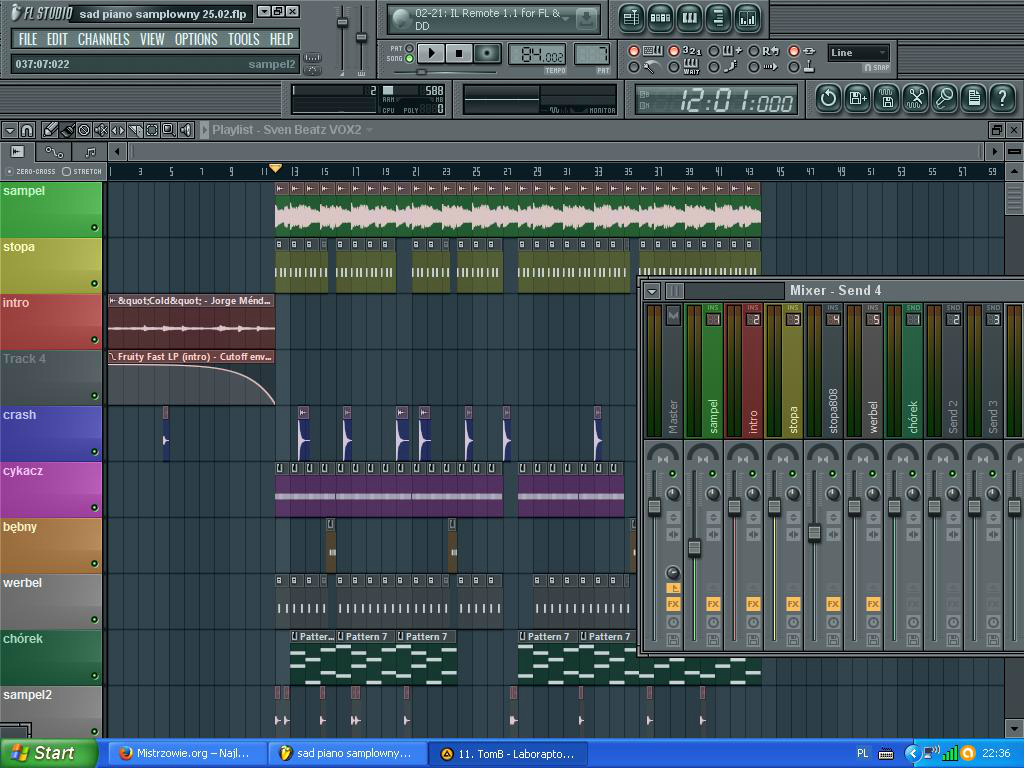The image size is (1024, 768).
Task: Click the floppy save icon on Master strip
Action: [x=673, y=640]
